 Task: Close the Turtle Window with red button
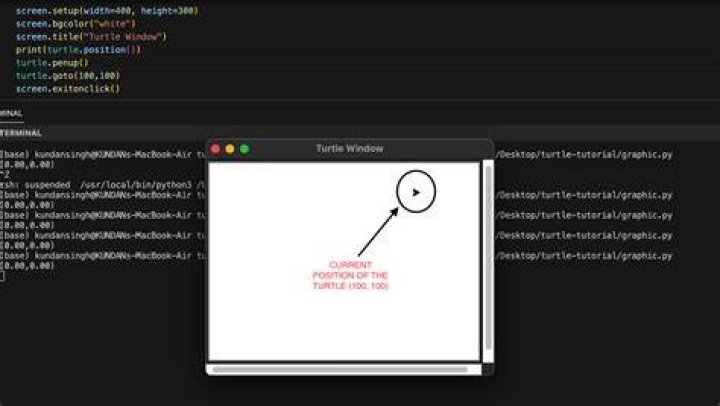pos(215,149)
